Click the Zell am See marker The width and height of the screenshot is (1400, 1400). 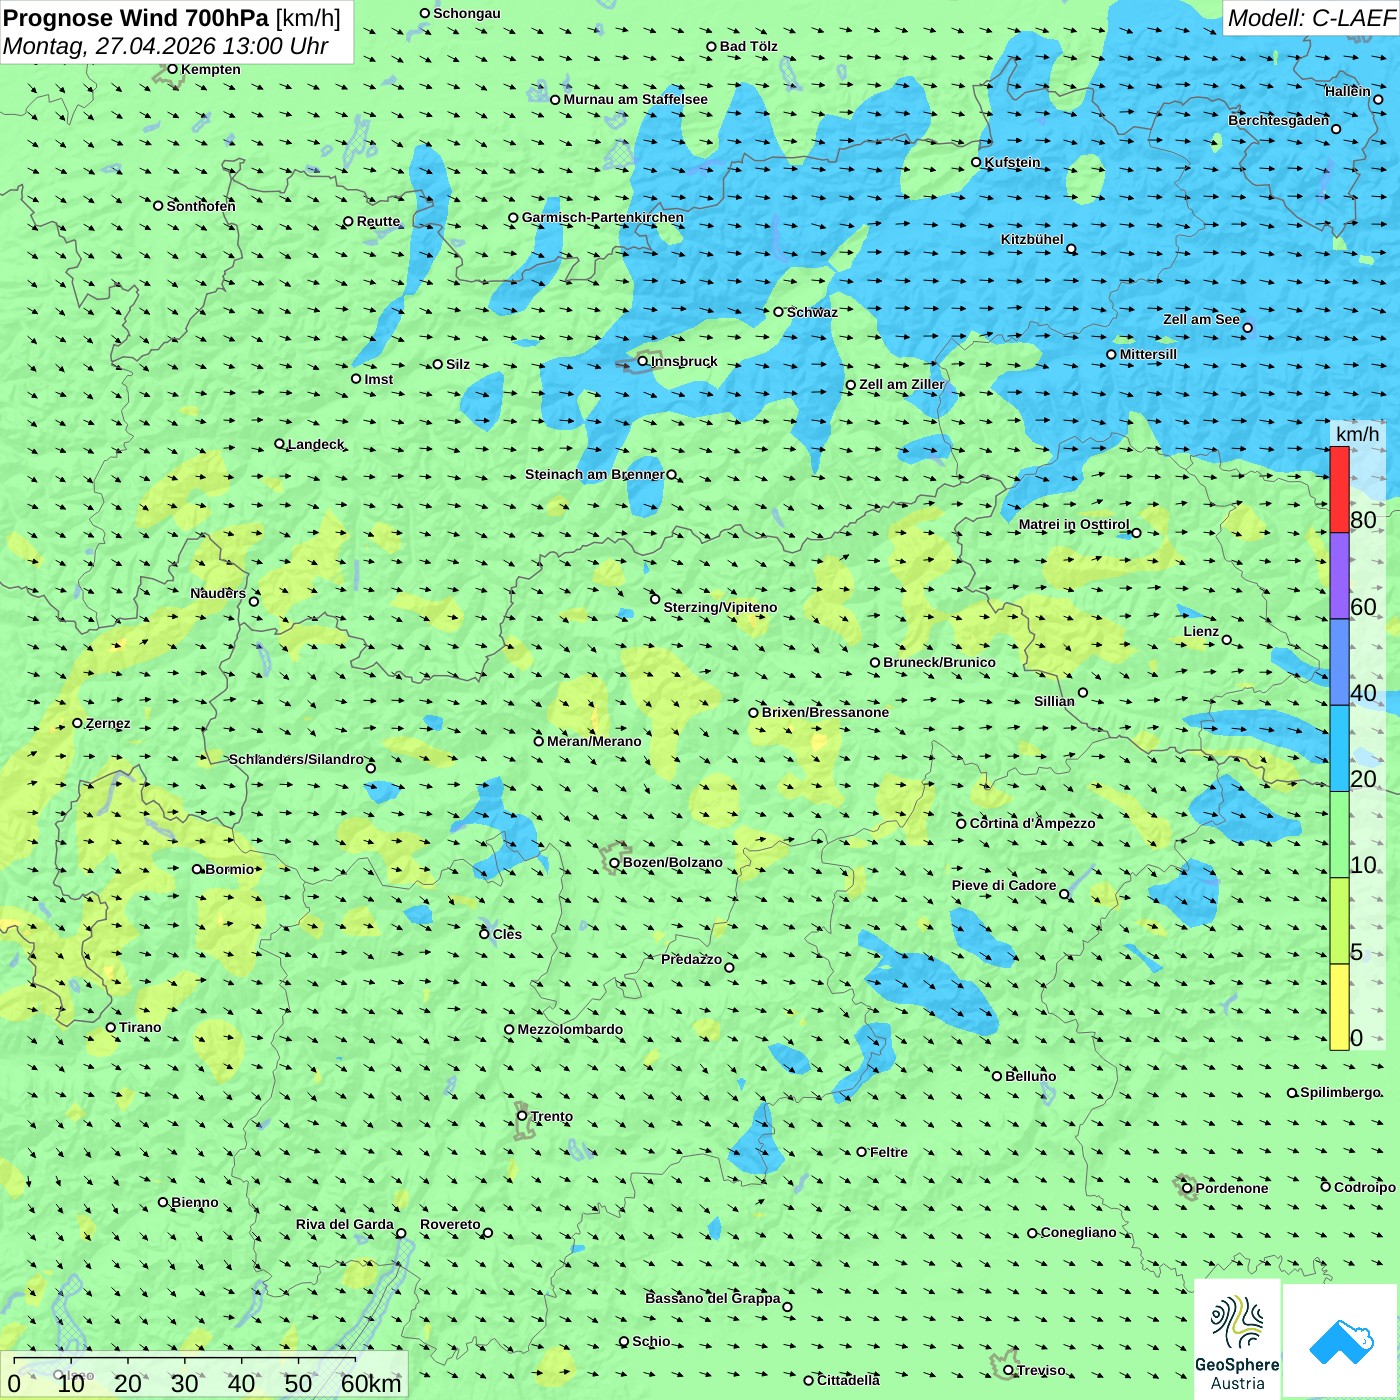[x=1247, y=327]
